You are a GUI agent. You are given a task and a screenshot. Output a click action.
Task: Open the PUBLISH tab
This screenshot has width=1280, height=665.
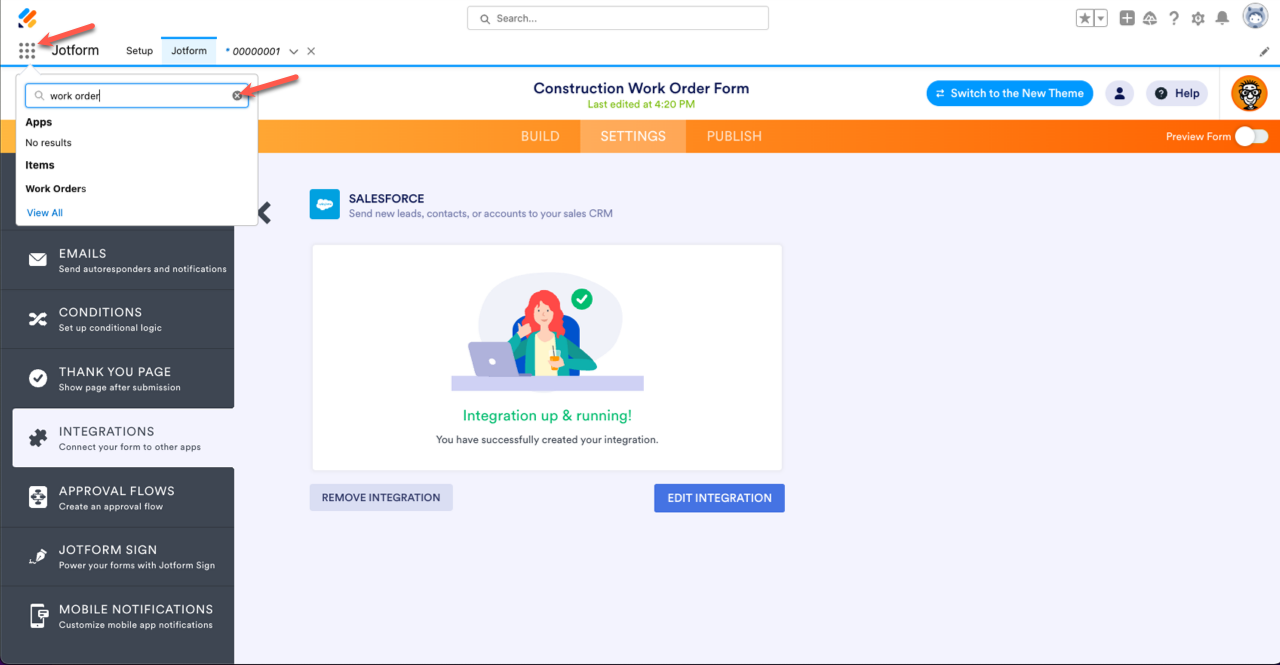[734, 137]
